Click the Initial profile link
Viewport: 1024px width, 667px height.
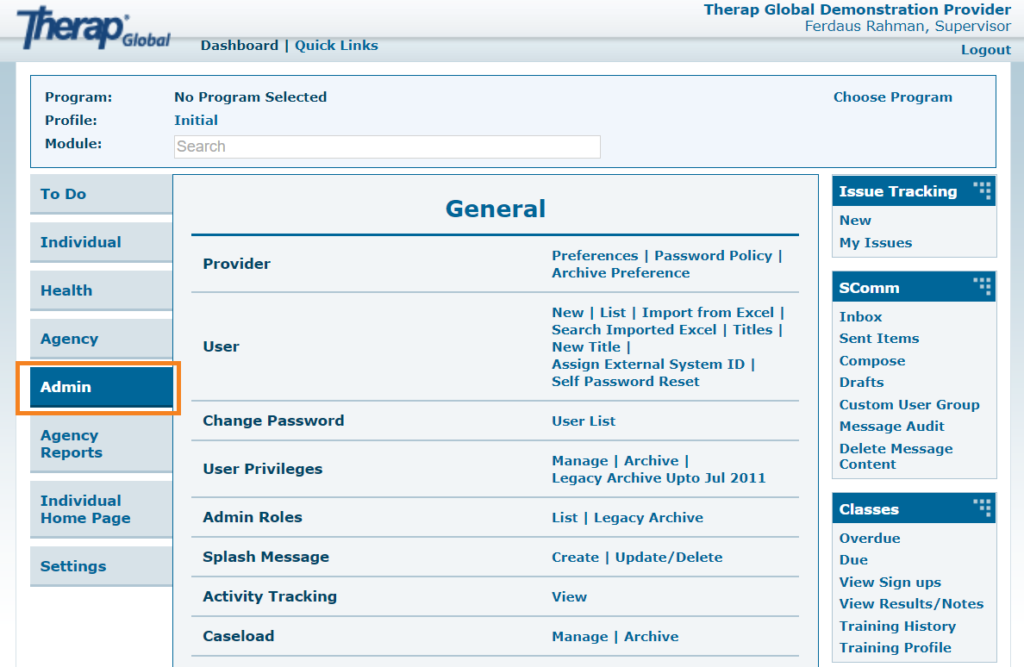(x=196, y=120)
